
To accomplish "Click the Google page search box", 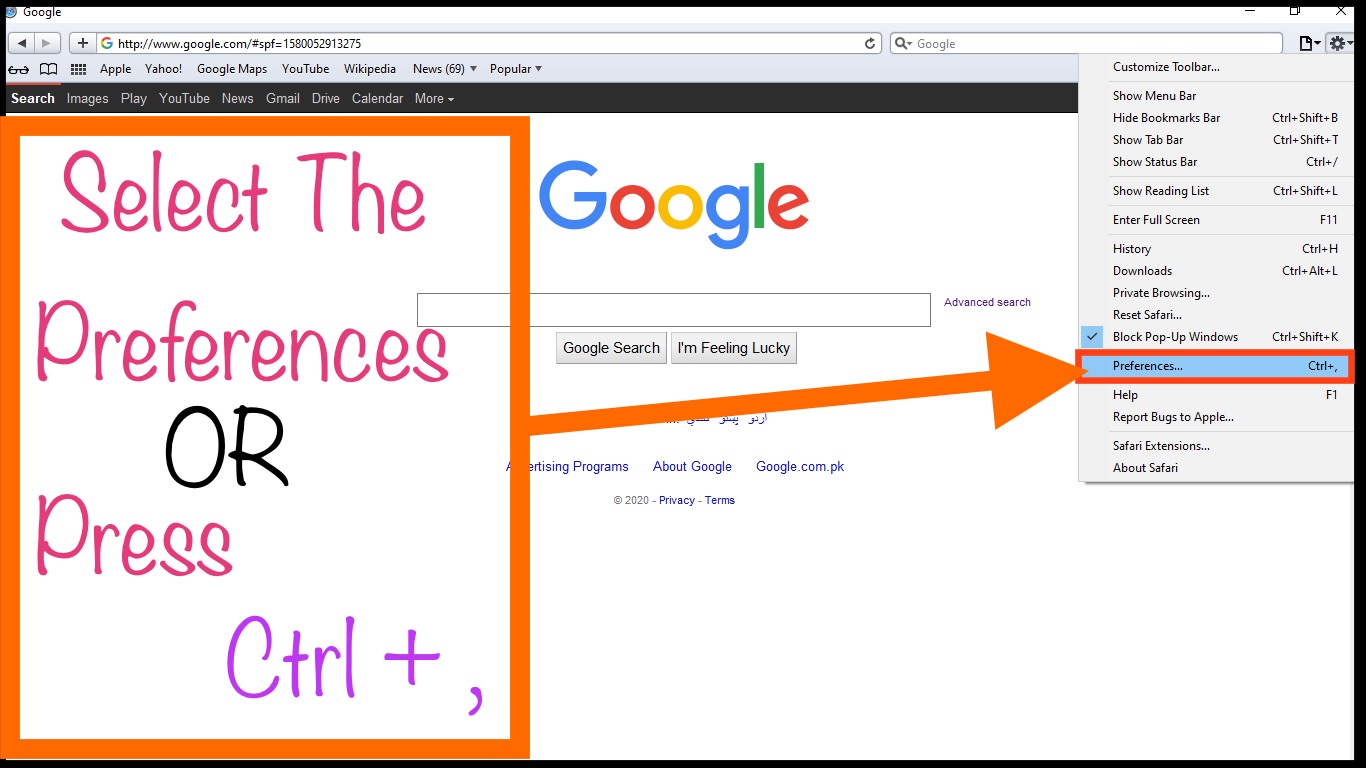I will [x=674, y=310].
